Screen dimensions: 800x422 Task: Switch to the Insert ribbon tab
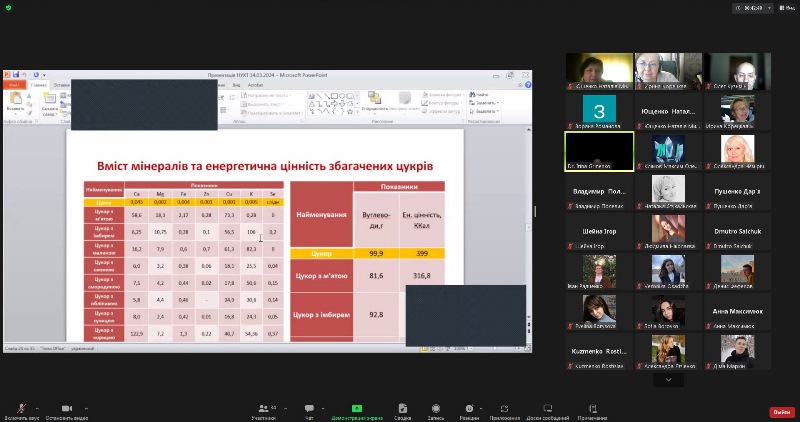coord(61,85)
